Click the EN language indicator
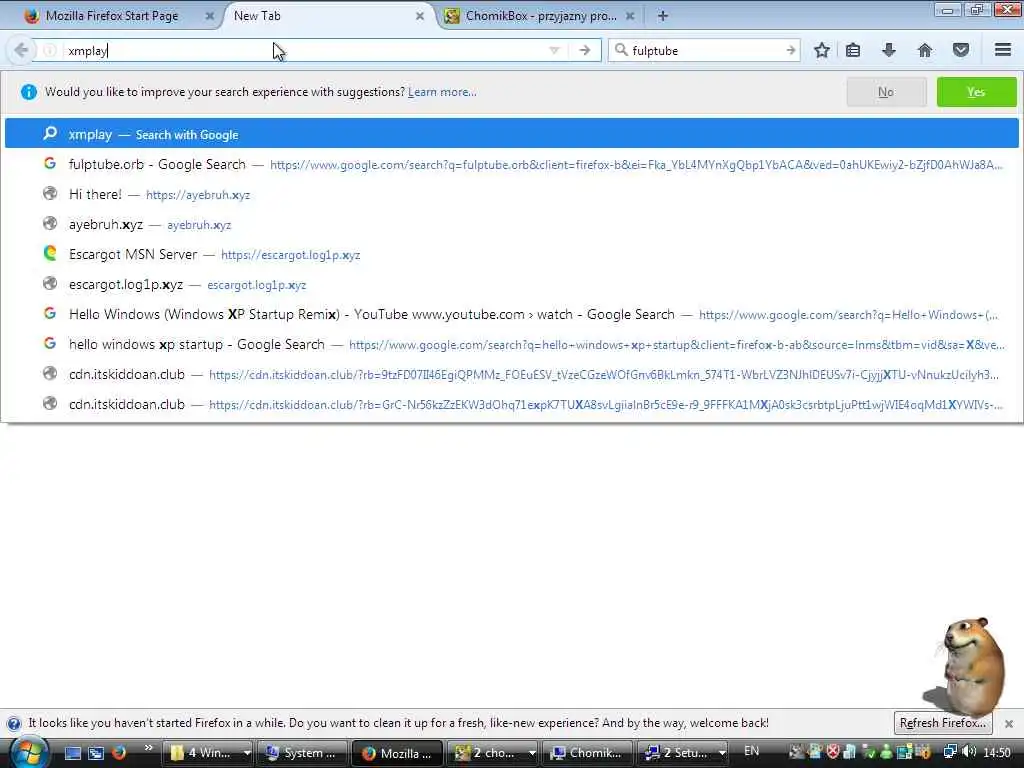 (752, 751)
